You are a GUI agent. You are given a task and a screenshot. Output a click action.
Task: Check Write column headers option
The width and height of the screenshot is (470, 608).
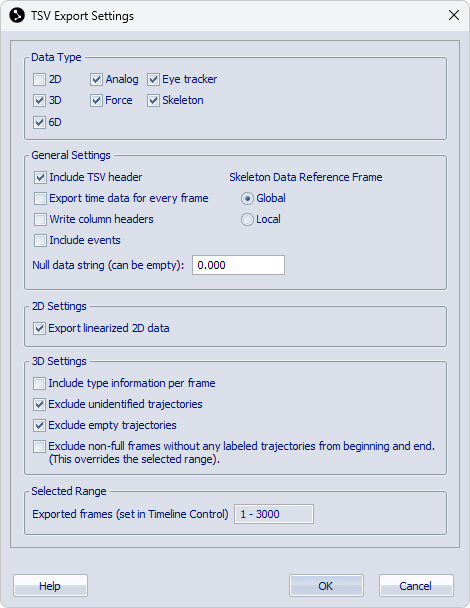click(x=40, y=219)
